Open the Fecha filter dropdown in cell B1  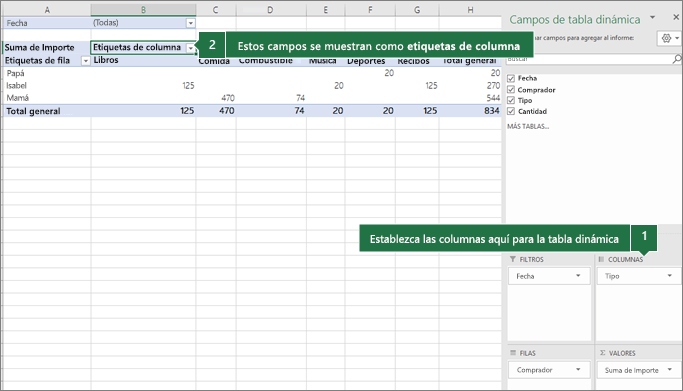[x=191, y=24]
